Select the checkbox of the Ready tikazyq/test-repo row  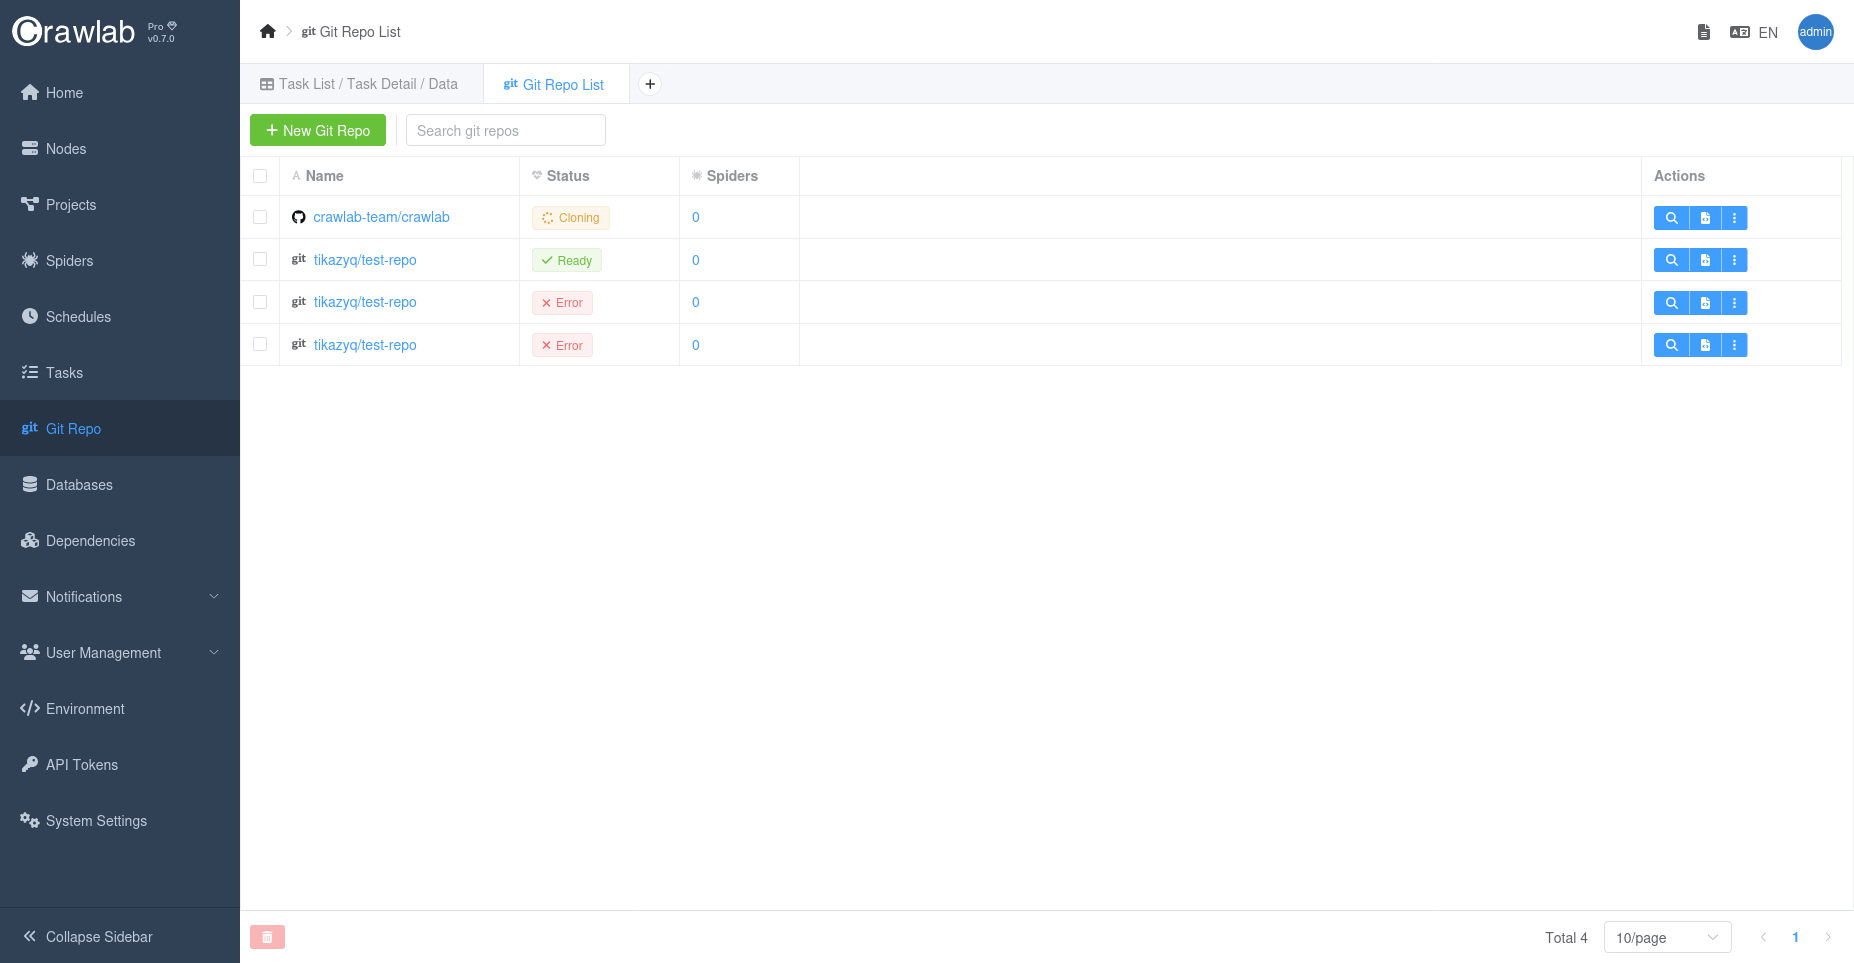pos(260,260)
